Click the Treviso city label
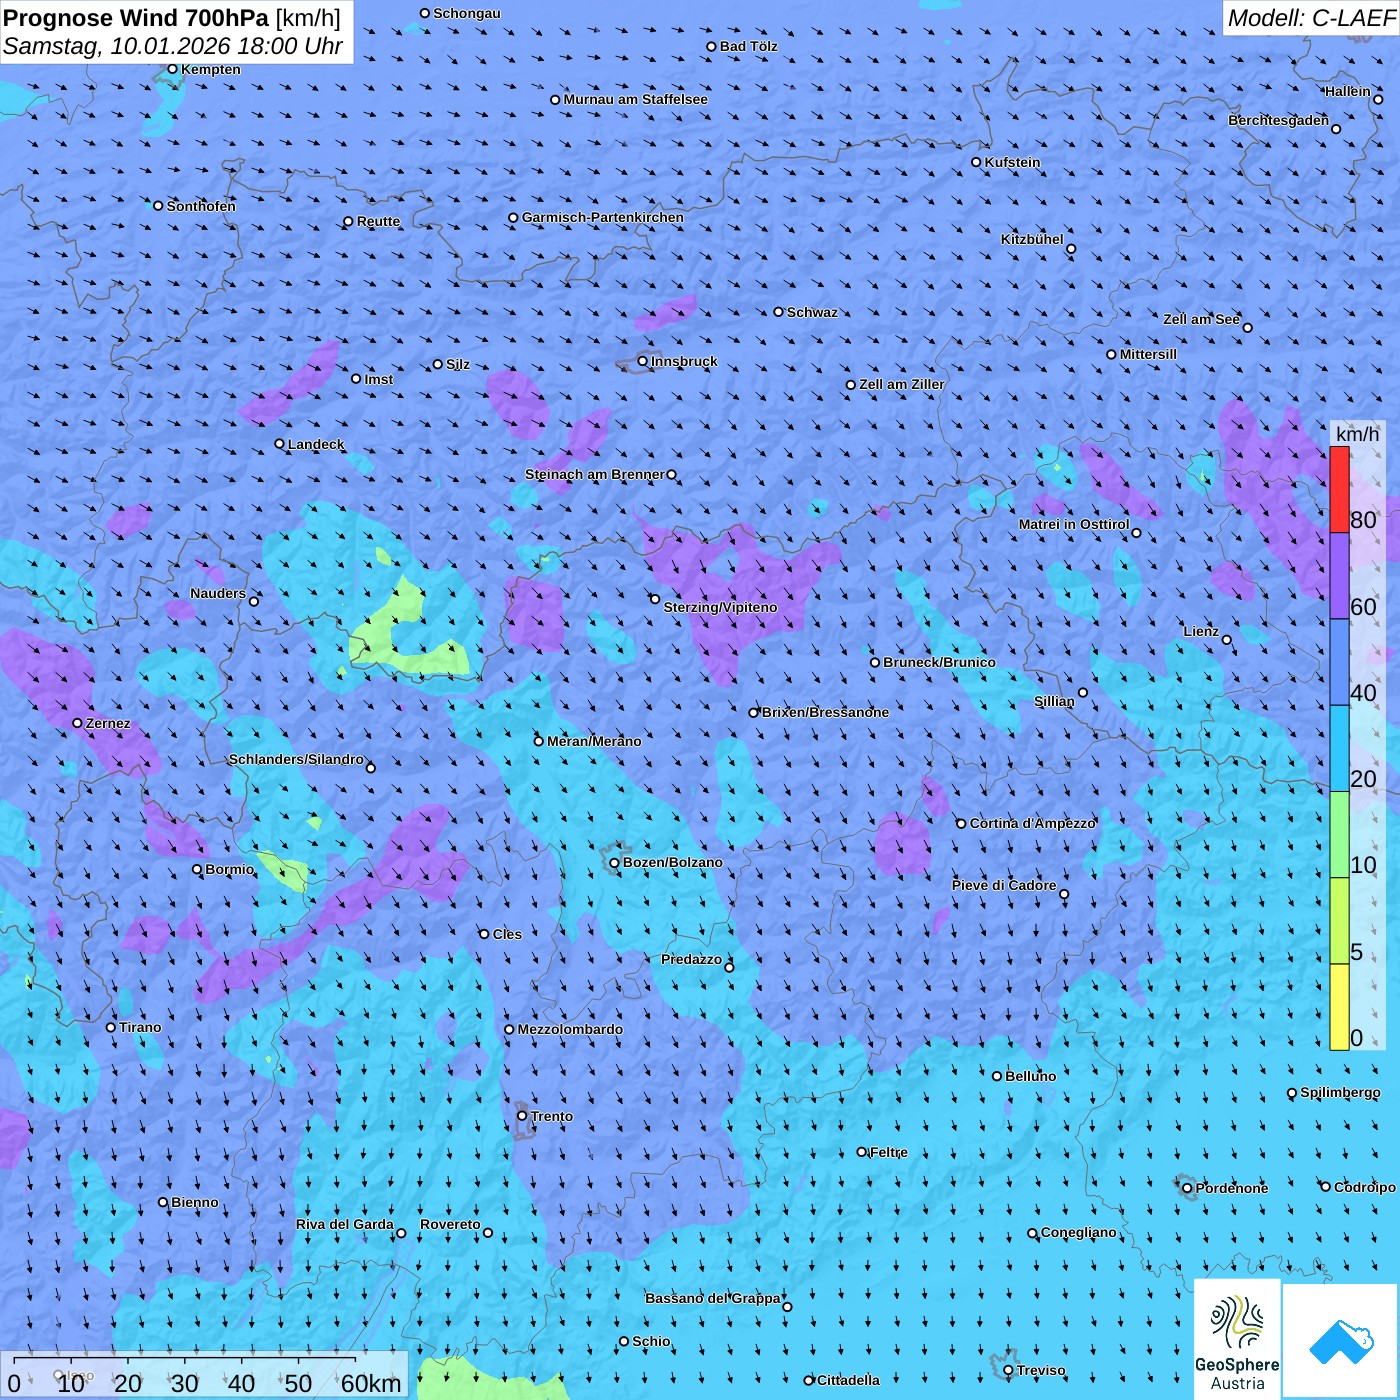Viewport: 1400px width, 1400px height. [1041, 1370]
